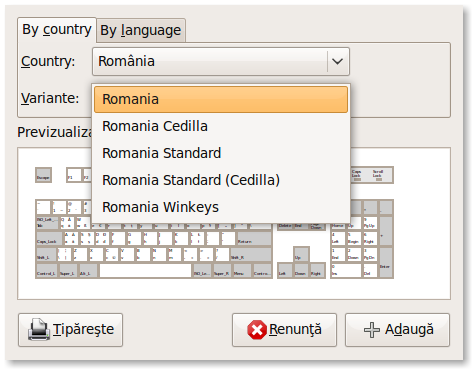Image resolution: width=472 pixels, height=369 pixels.
Task: Click the red X icon on Renunță
Action: point(257,330)
